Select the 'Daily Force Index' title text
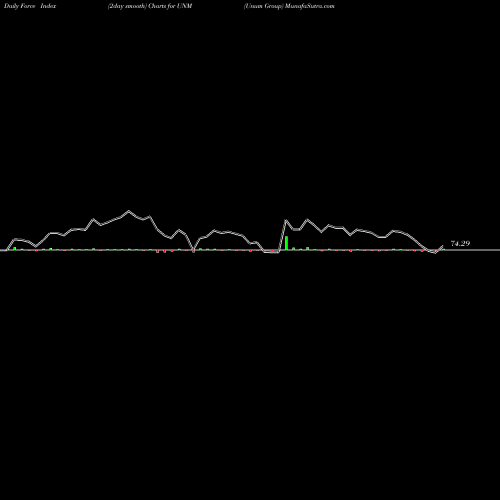This screenshot has width=500, height=500. 30,6
